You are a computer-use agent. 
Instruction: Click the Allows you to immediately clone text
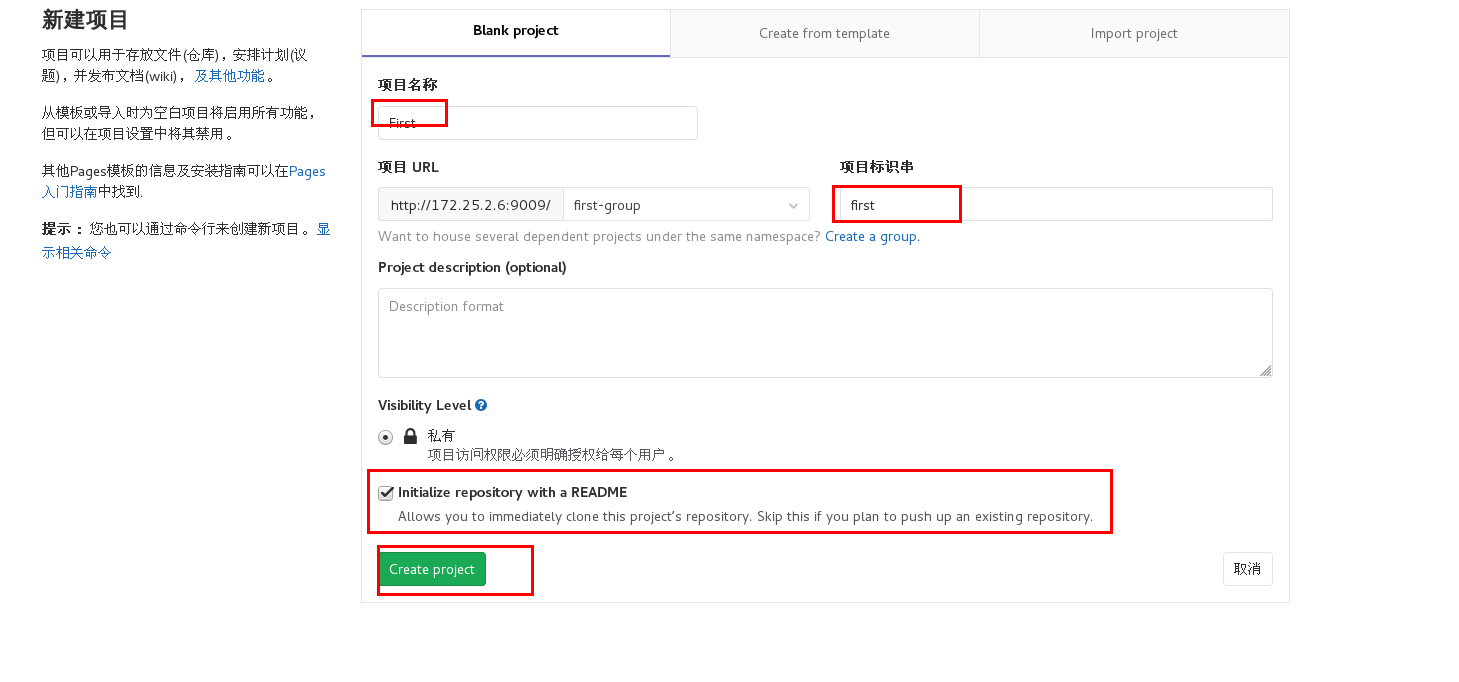pyautogui.click(x=745, y=517)
